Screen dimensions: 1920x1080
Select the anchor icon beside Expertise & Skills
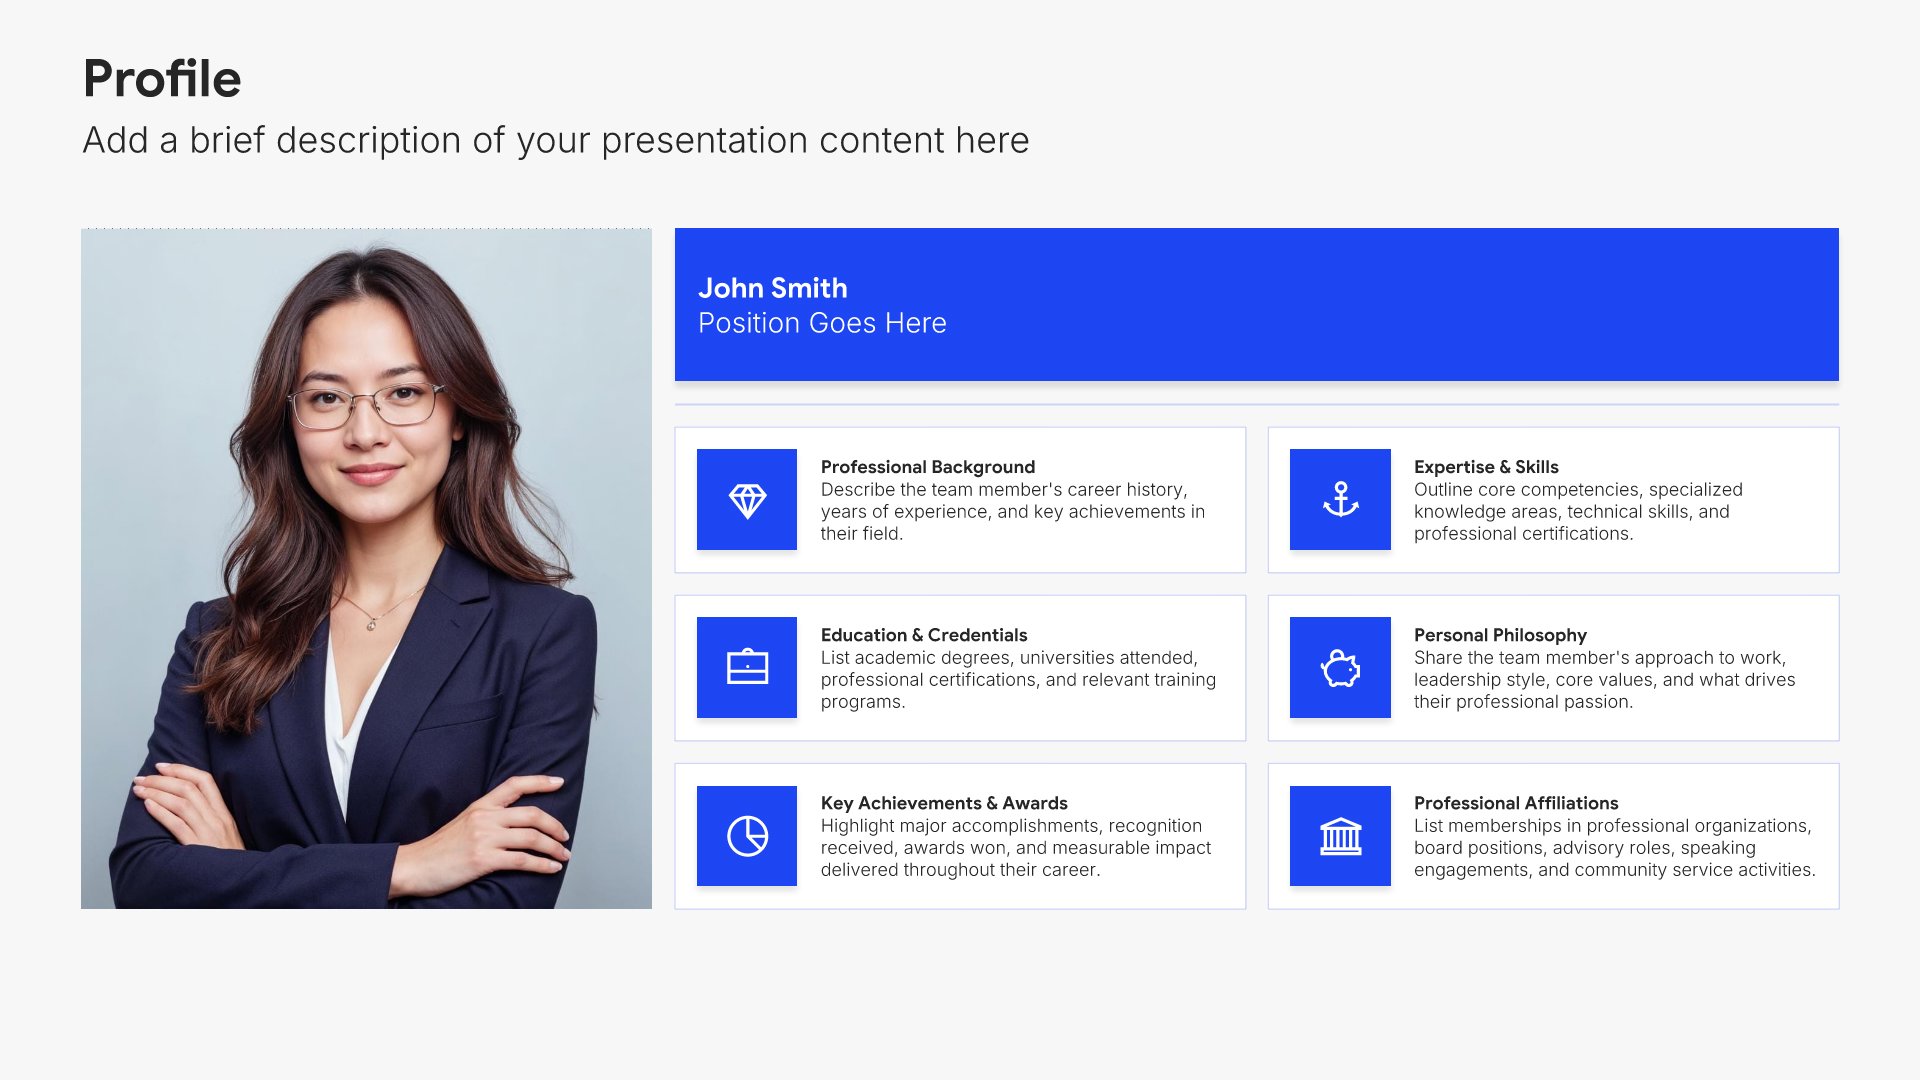point(1340,499)
